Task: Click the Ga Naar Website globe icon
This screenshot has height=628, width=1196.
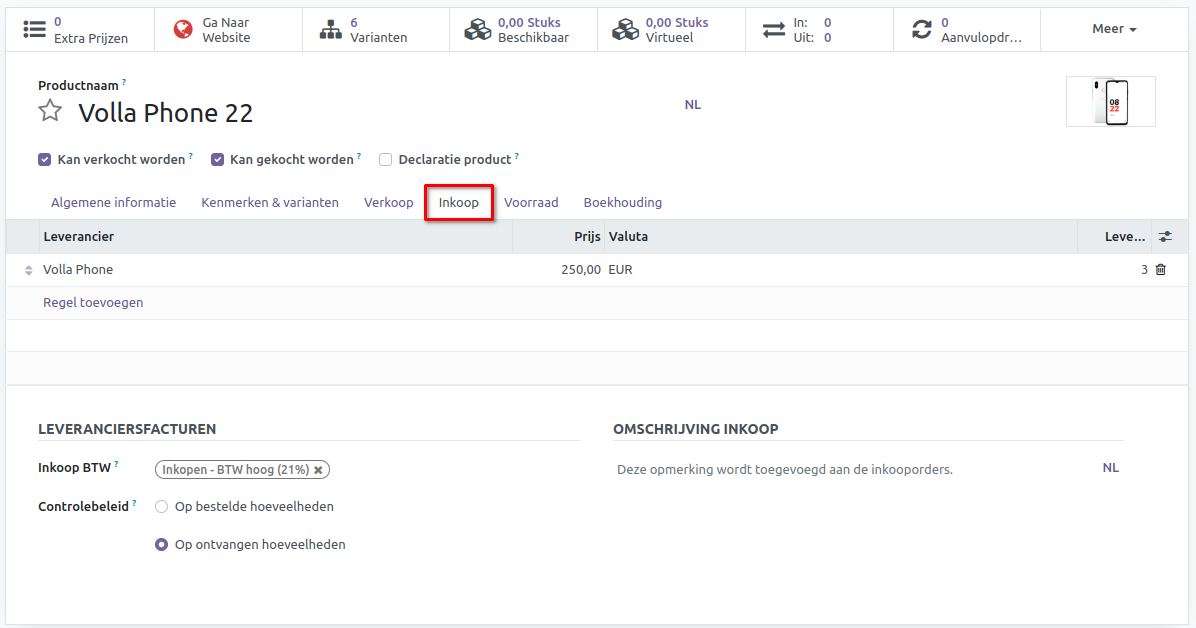Action: click(183, 30)
